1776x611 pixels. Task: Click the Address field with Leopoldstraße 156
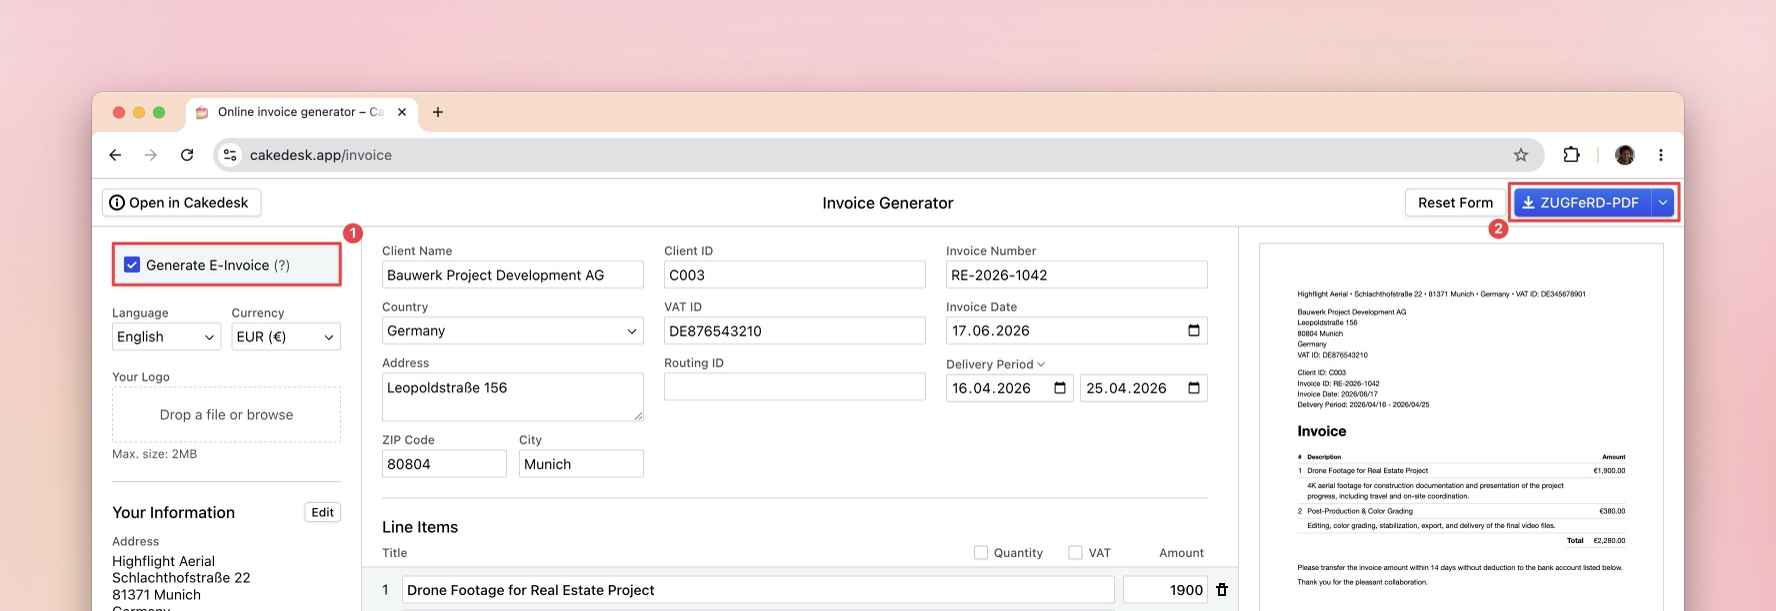[x=513, y=397]
